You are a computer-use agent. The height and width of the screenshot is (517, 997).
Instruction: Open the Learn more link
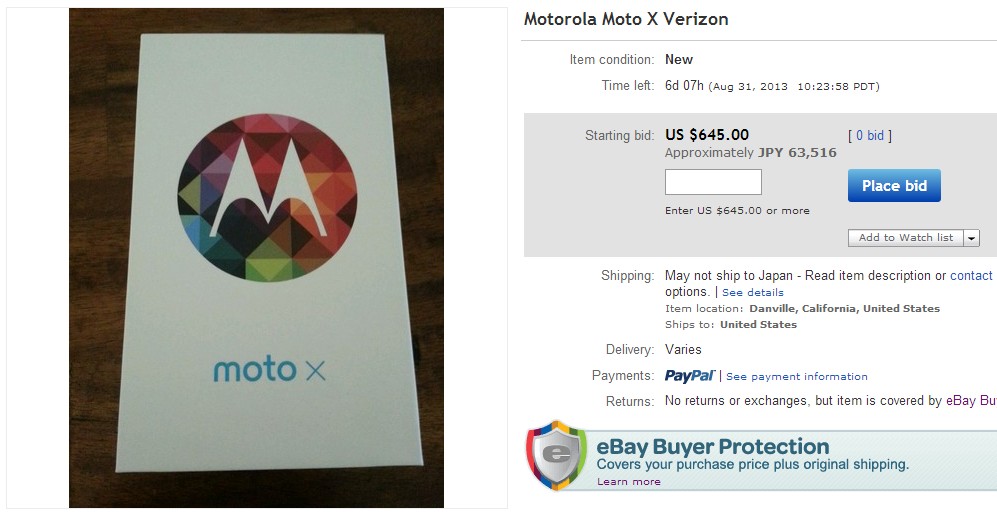click(x=628, y=482)
